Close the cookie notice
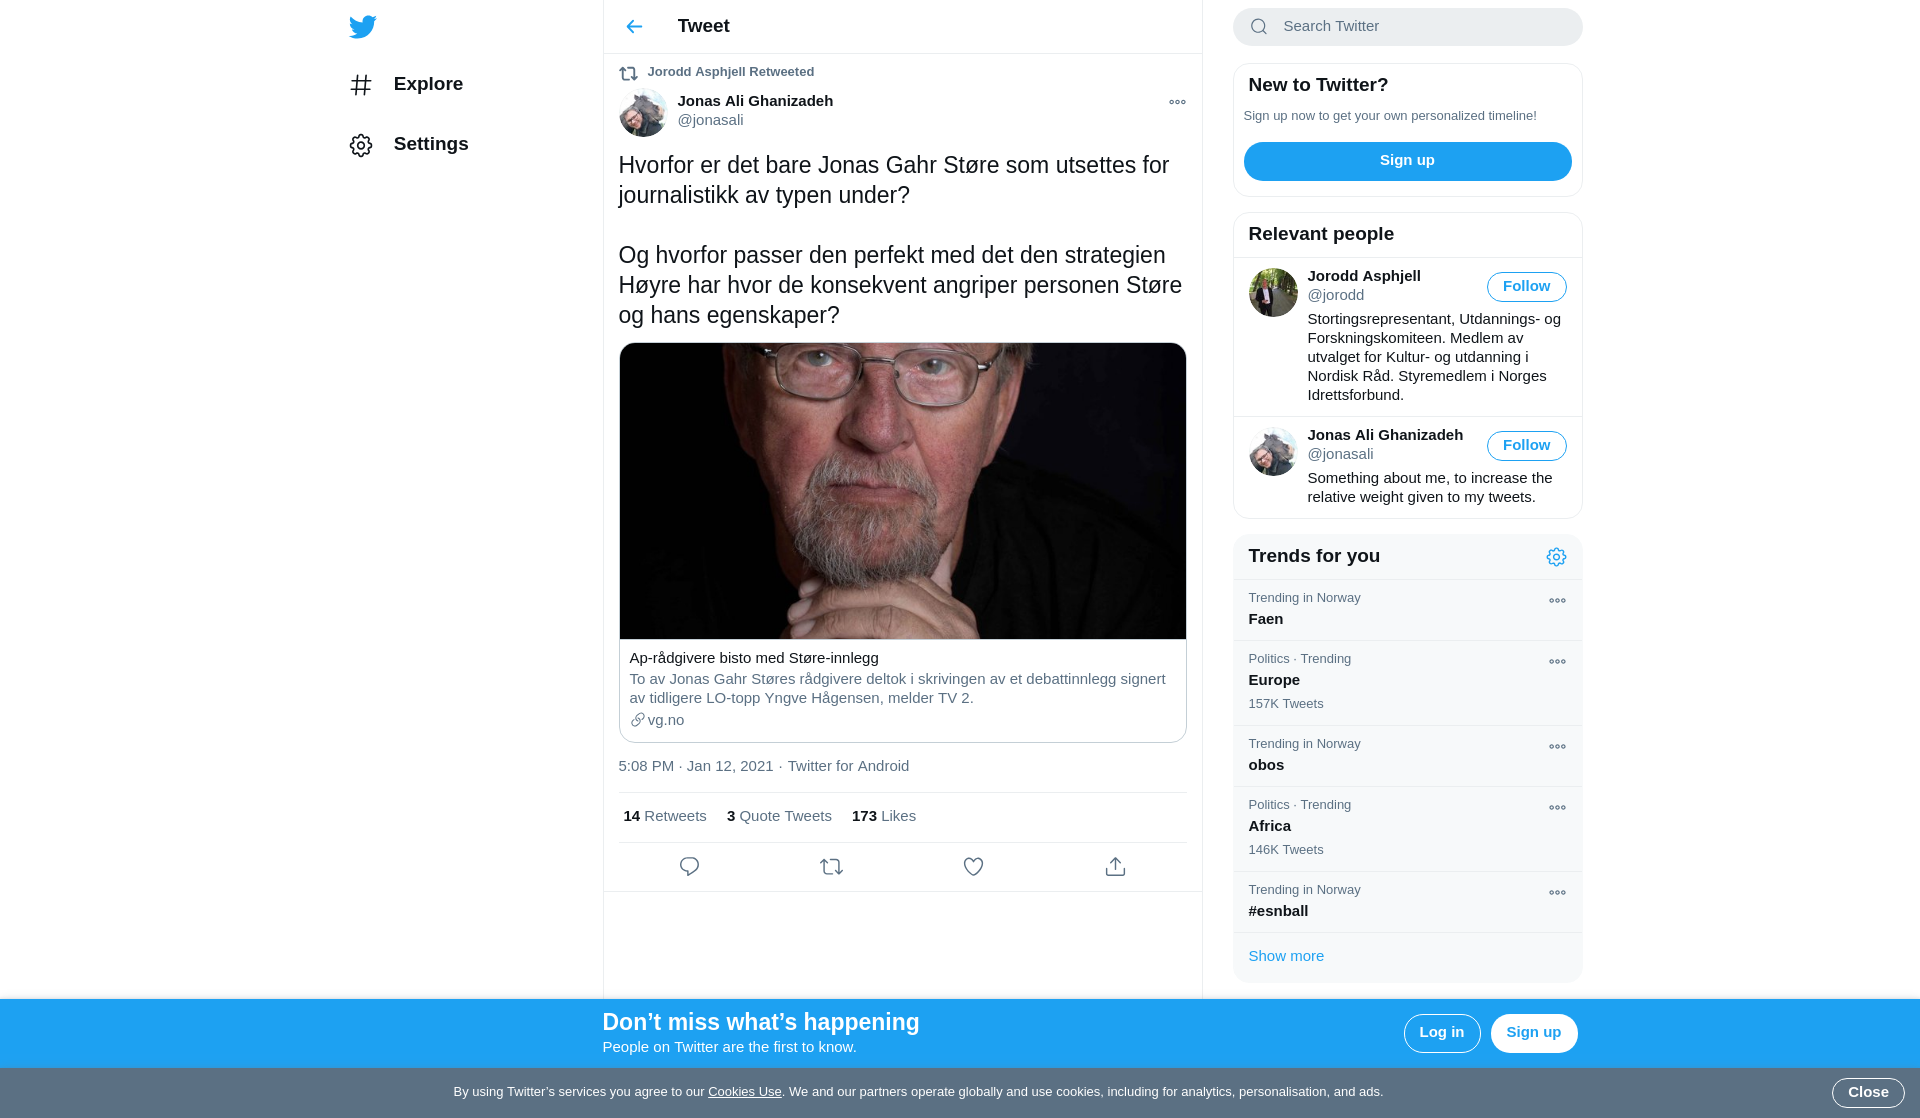 1867,1093
